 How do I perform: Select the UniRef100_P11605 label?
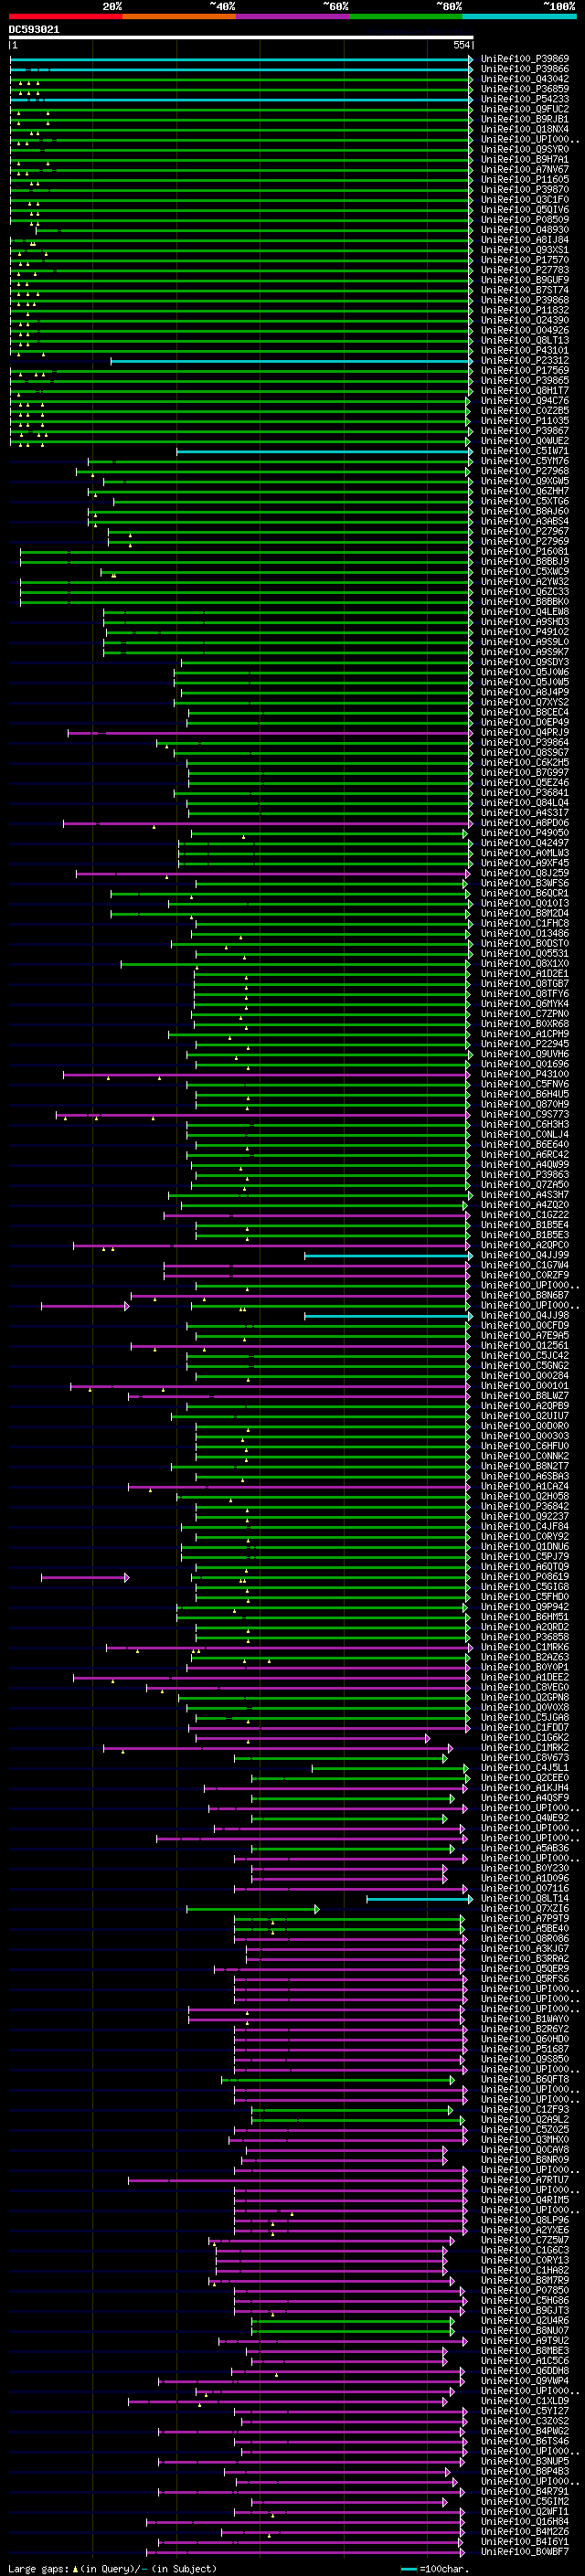coord(525,180)
